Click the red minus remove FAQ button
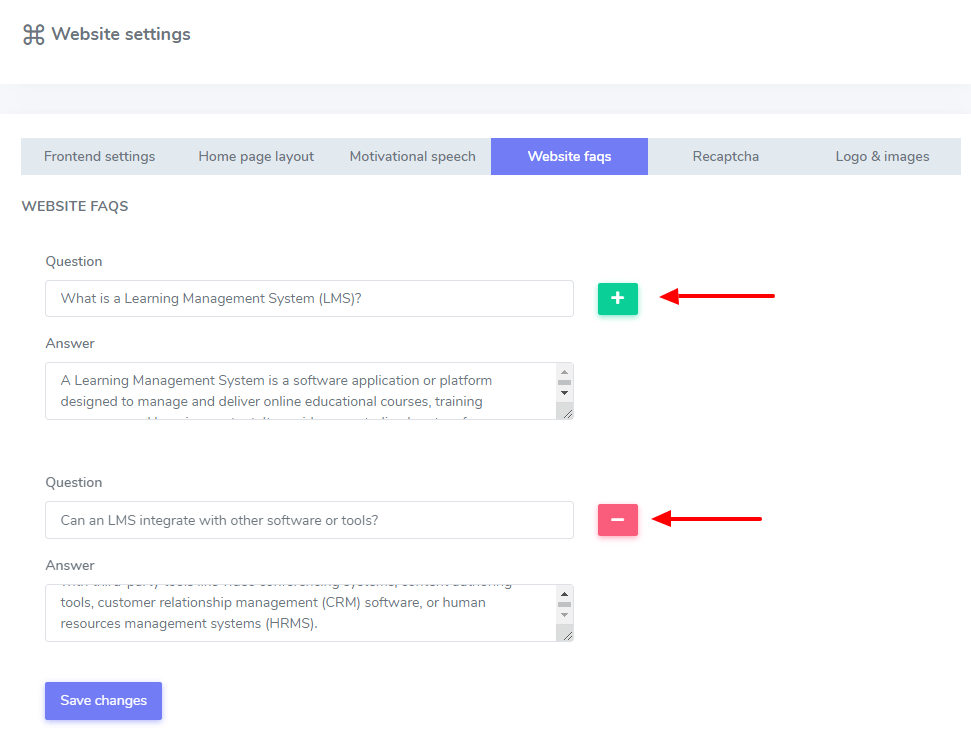 click(617, 520)
